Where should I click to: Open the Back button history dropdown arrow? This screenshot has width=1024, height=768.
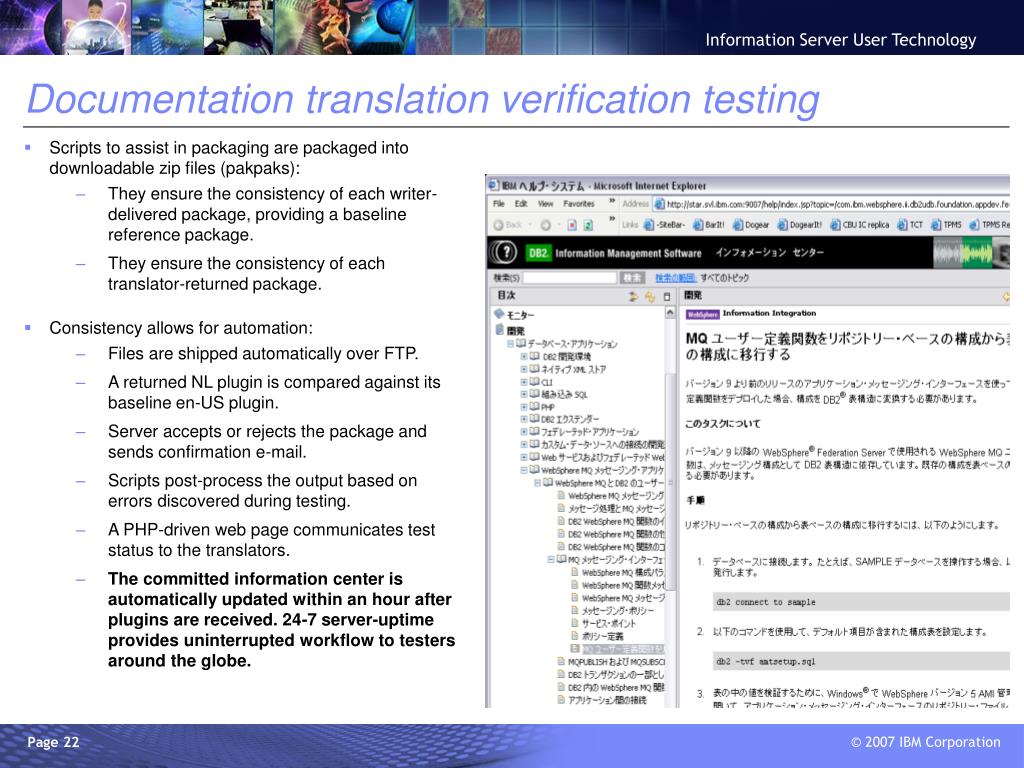530,225
